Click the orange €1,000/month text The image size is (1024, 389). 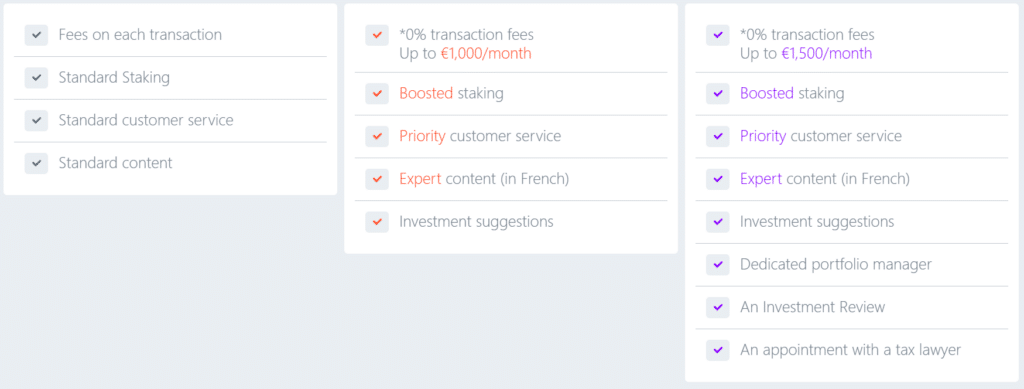[486, 54]
